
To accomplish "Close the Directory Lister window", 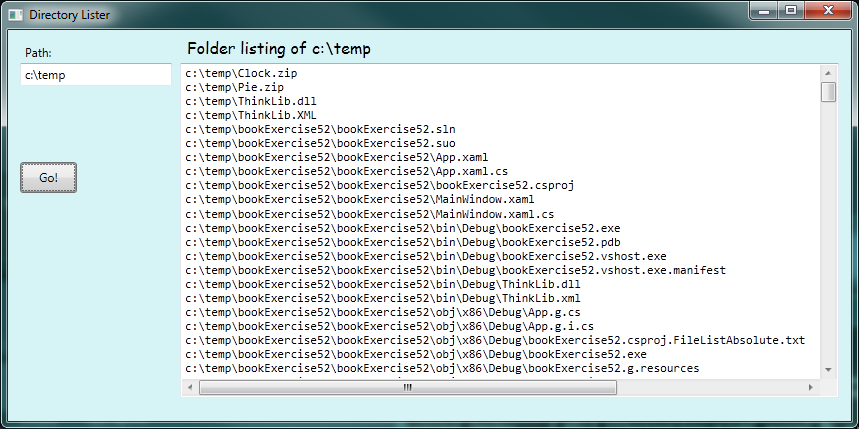I will [828, 11].
